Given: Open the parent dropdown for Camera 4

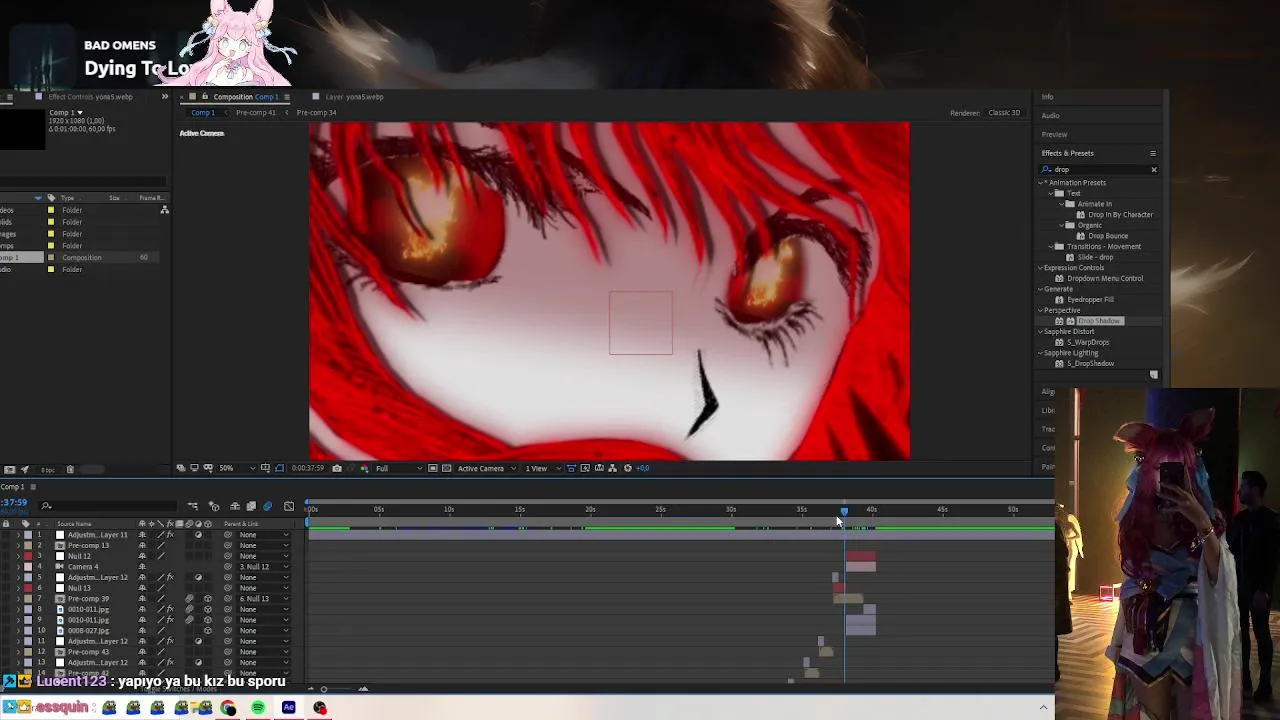Looking at the screenshot, I should (263, 567).
